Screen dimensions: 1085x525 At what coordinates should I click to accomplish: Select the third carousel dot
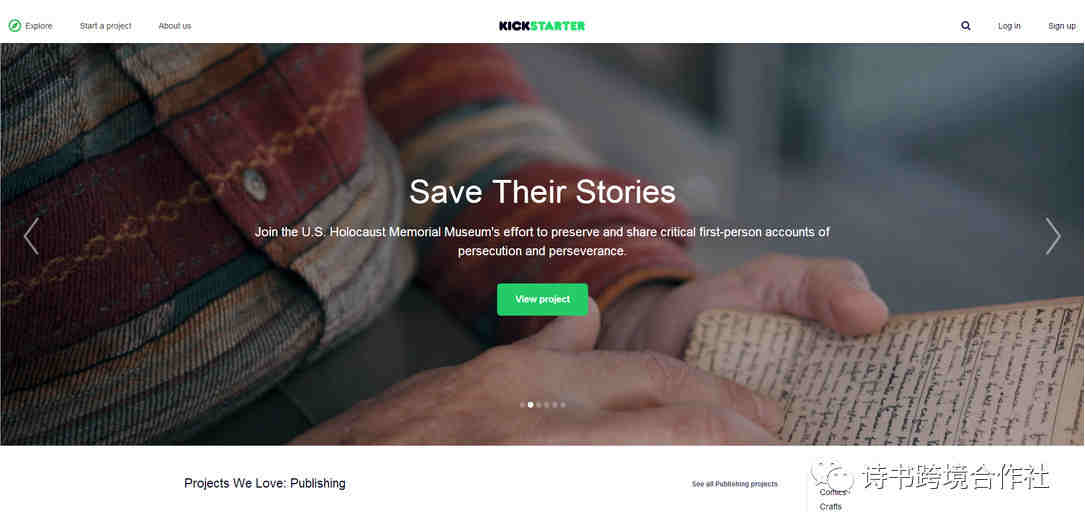coord(538,405)
